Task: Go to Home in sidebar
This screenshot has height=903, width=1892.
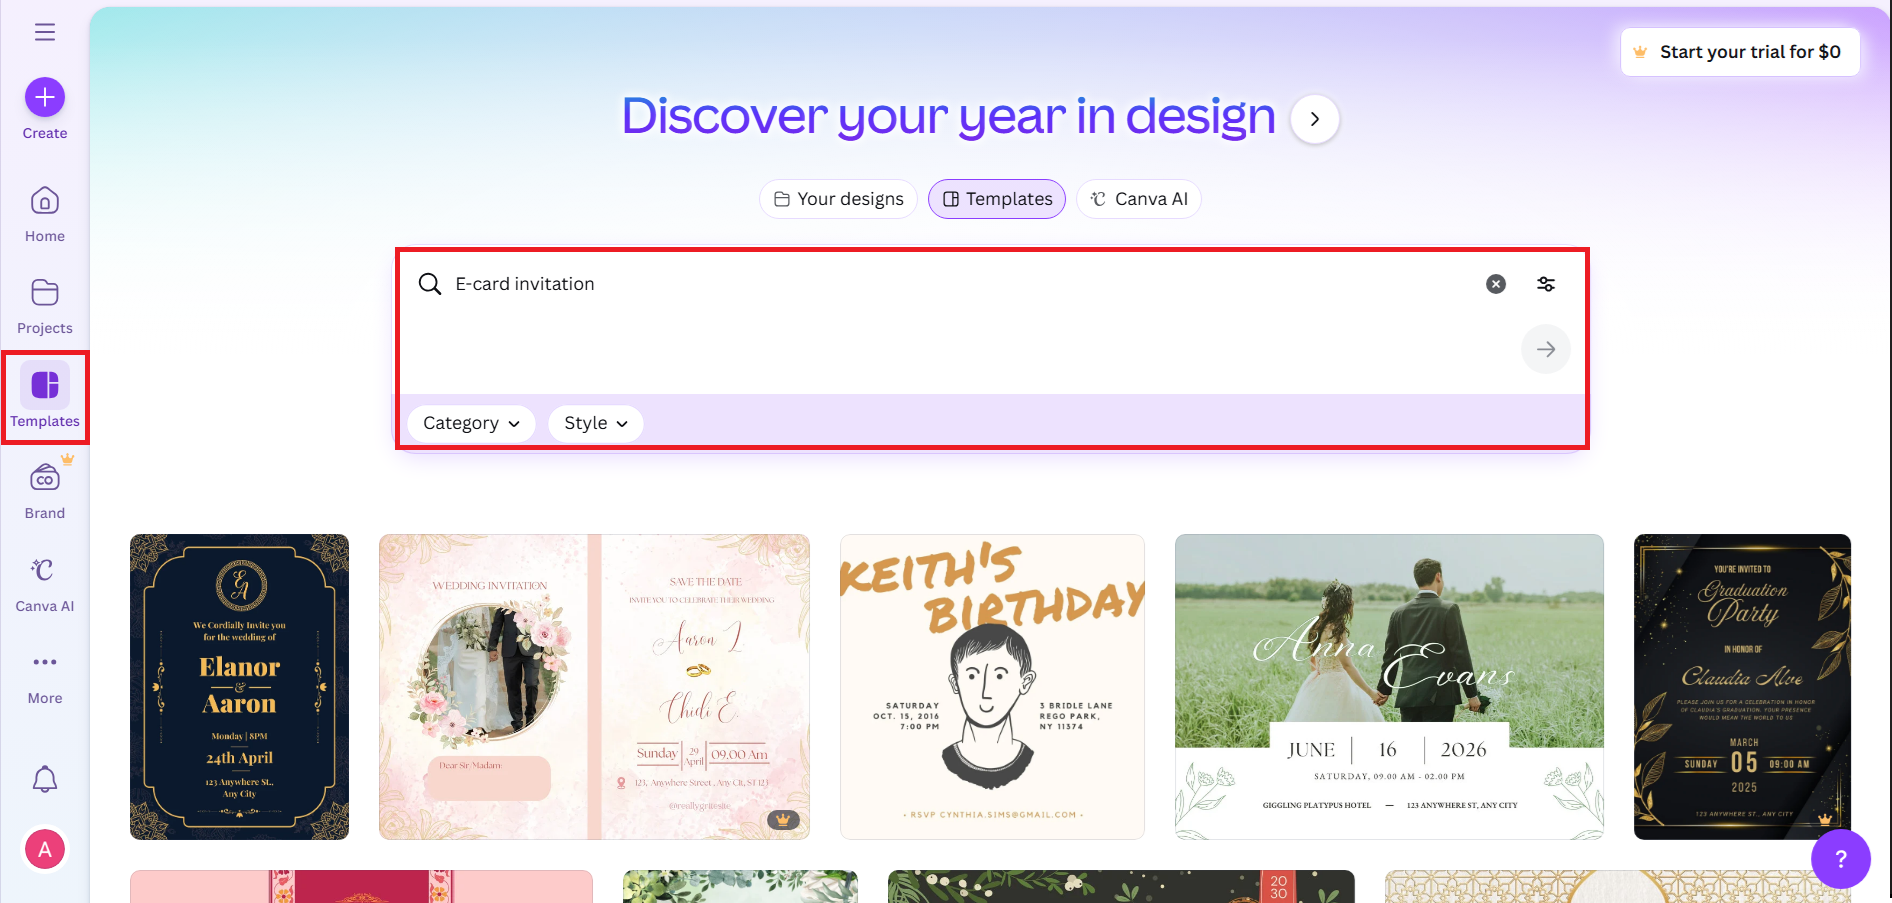Action: pyautogui.click(x=45, y=214)
